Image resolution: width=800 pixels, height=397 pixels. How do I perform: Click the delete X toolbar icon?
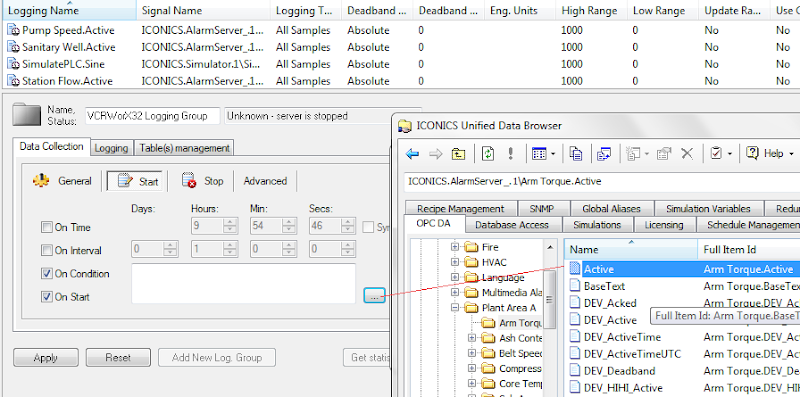(x=687, y=154)
